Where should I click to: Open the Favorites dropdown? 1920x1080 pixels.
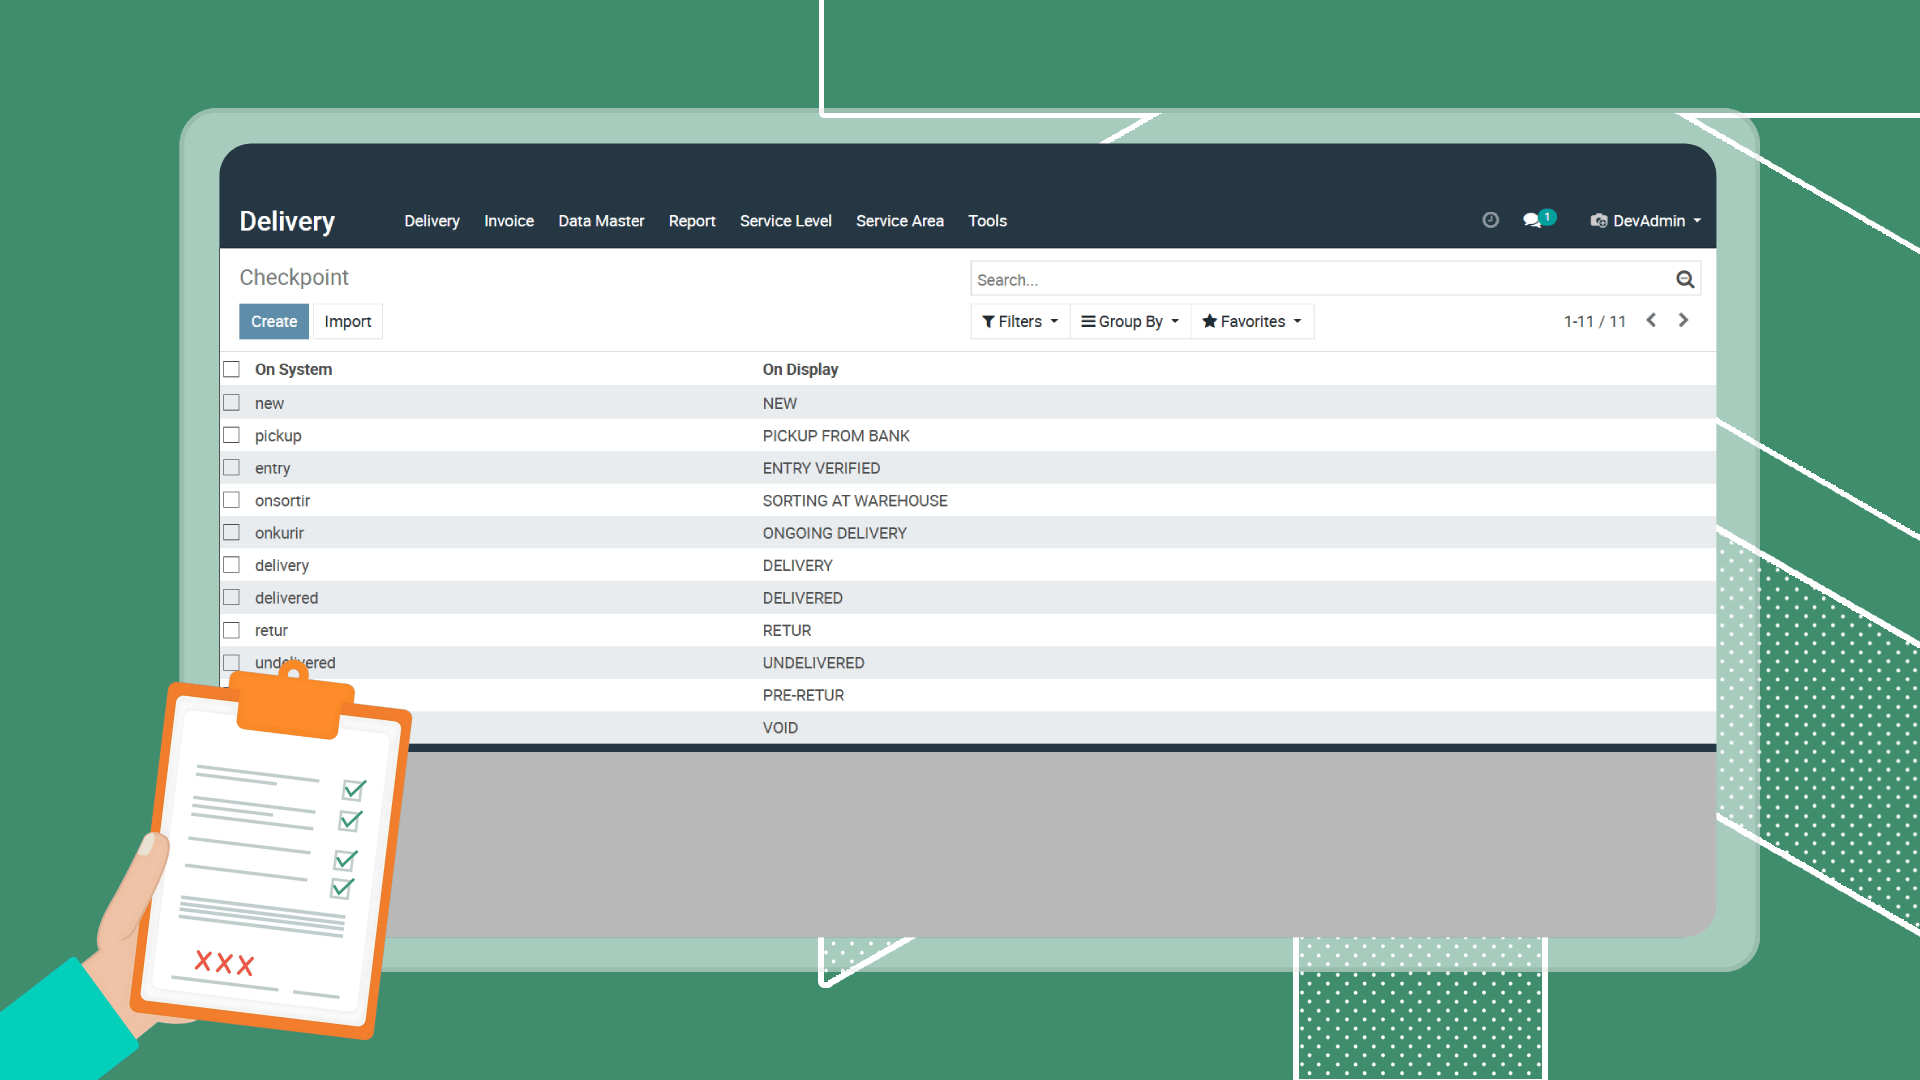coord(1252,321)
